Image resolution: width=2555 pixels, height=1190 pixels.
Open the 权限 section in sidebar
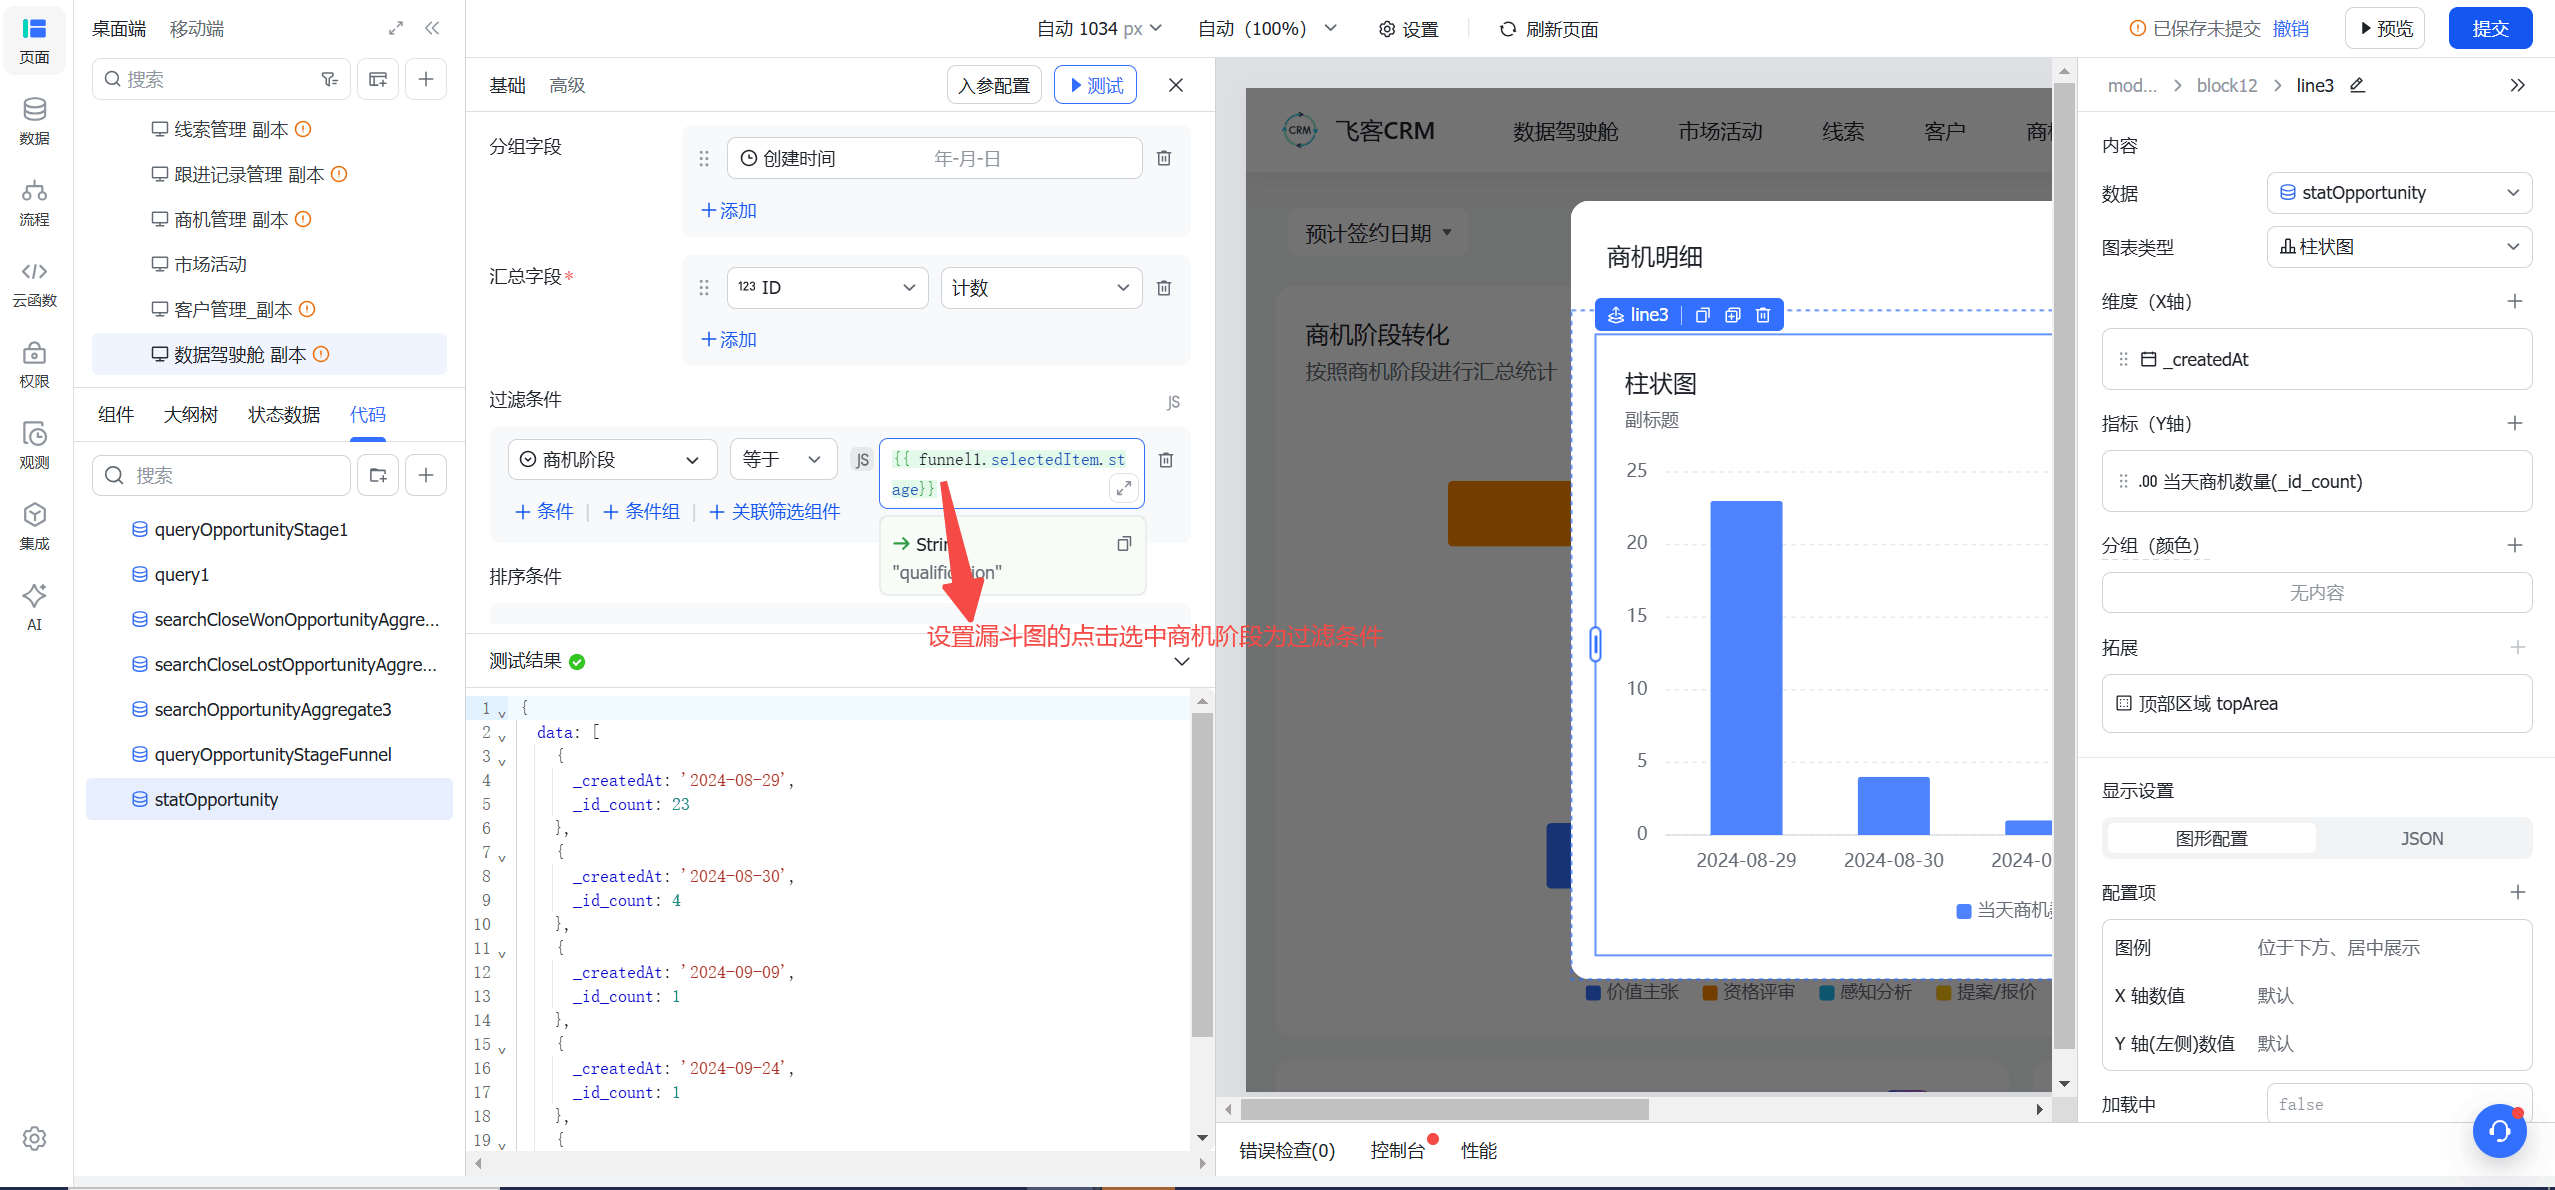[x=34, y=365]
